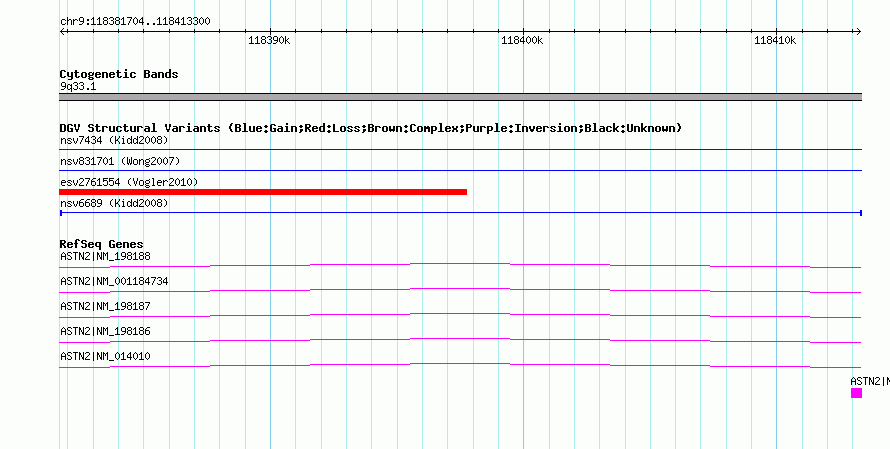Click the esv2761554 (Vogler2010) variant label
Viewport: 890px width, 449px height.
(129, 182)
